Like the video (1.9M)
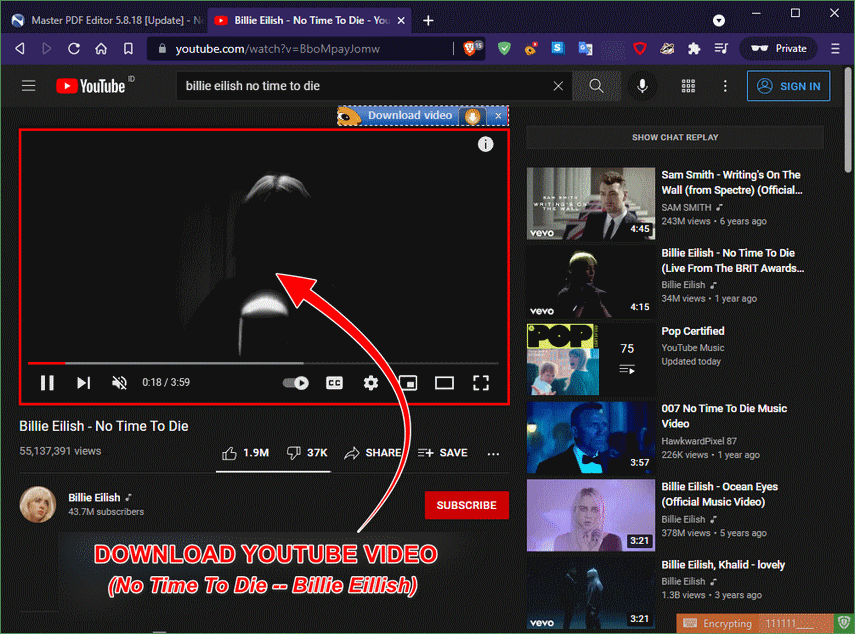855x634 pixels. (x=245, y=453)
